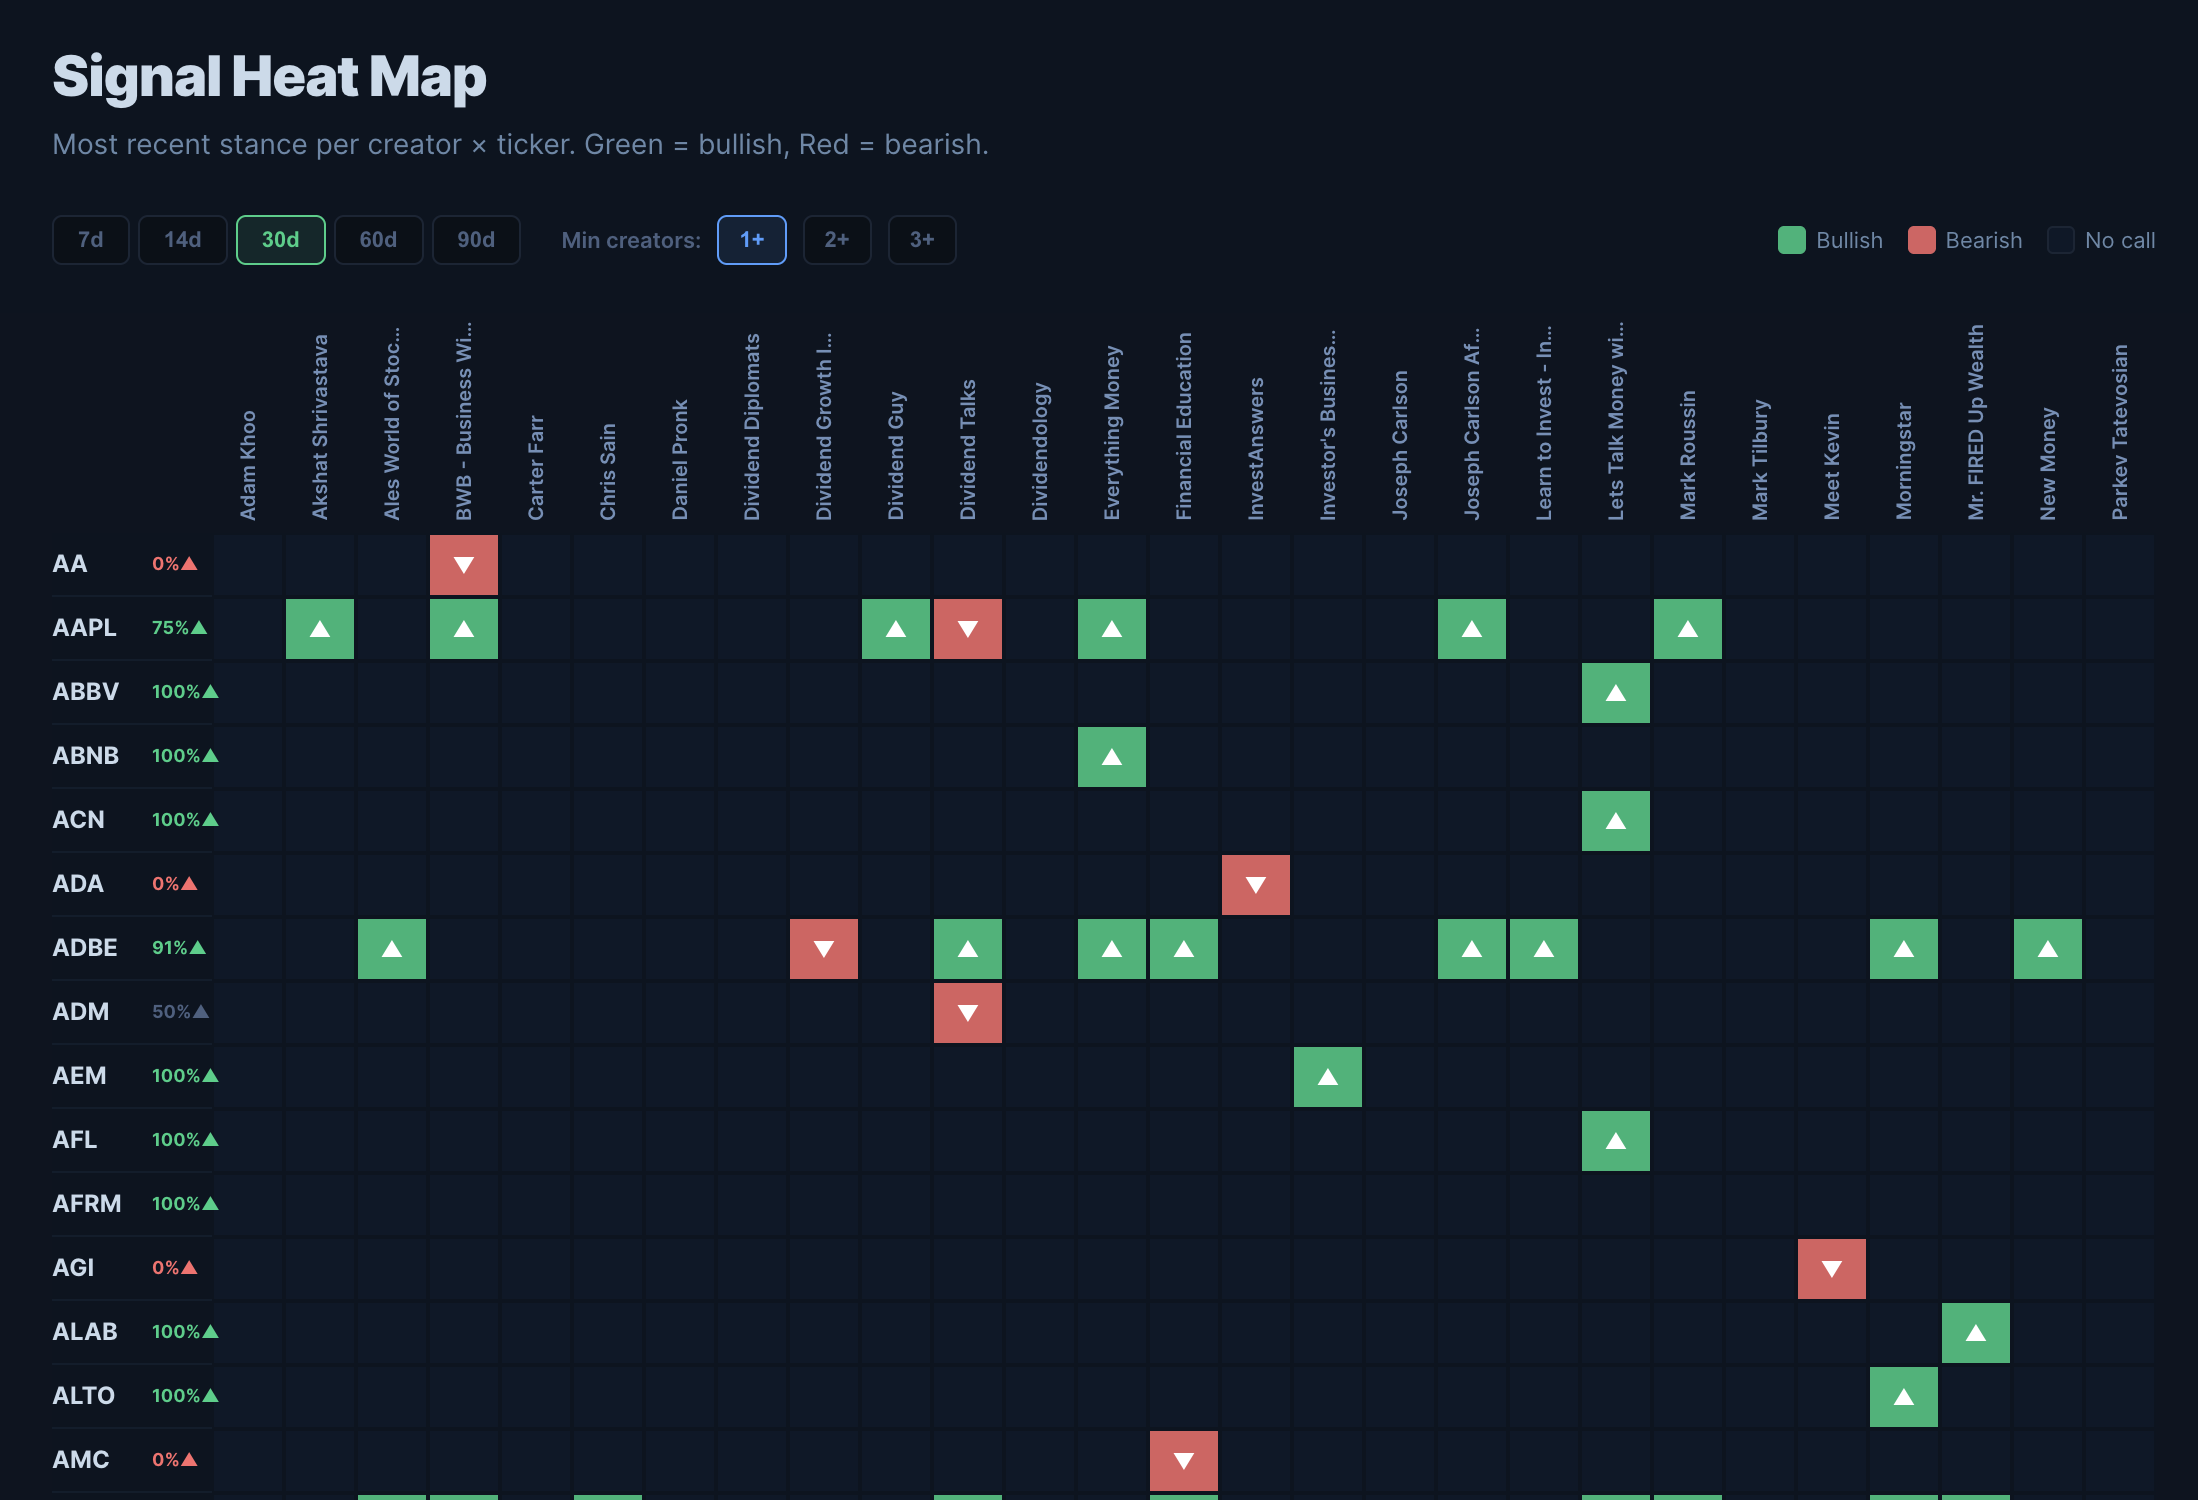
Task: Set time range to 90d
Action: (x=476, y=240)
